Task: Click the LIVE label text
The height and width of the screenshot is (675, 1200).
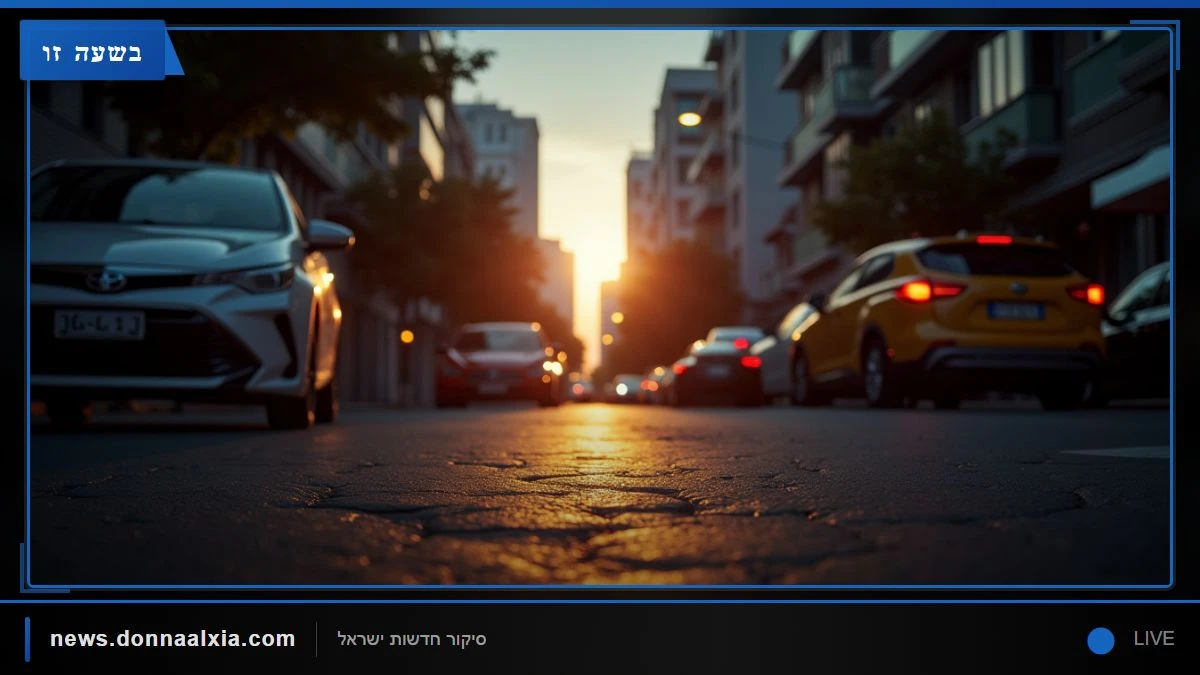Action: click(x=1153, y=639)
